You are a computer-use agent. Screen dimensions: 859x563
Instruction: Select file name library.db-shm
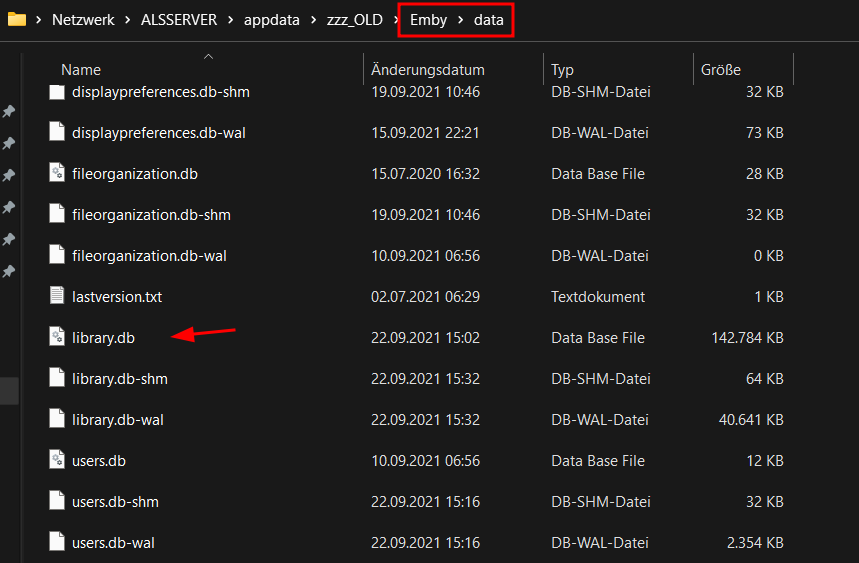click(119, 380)
